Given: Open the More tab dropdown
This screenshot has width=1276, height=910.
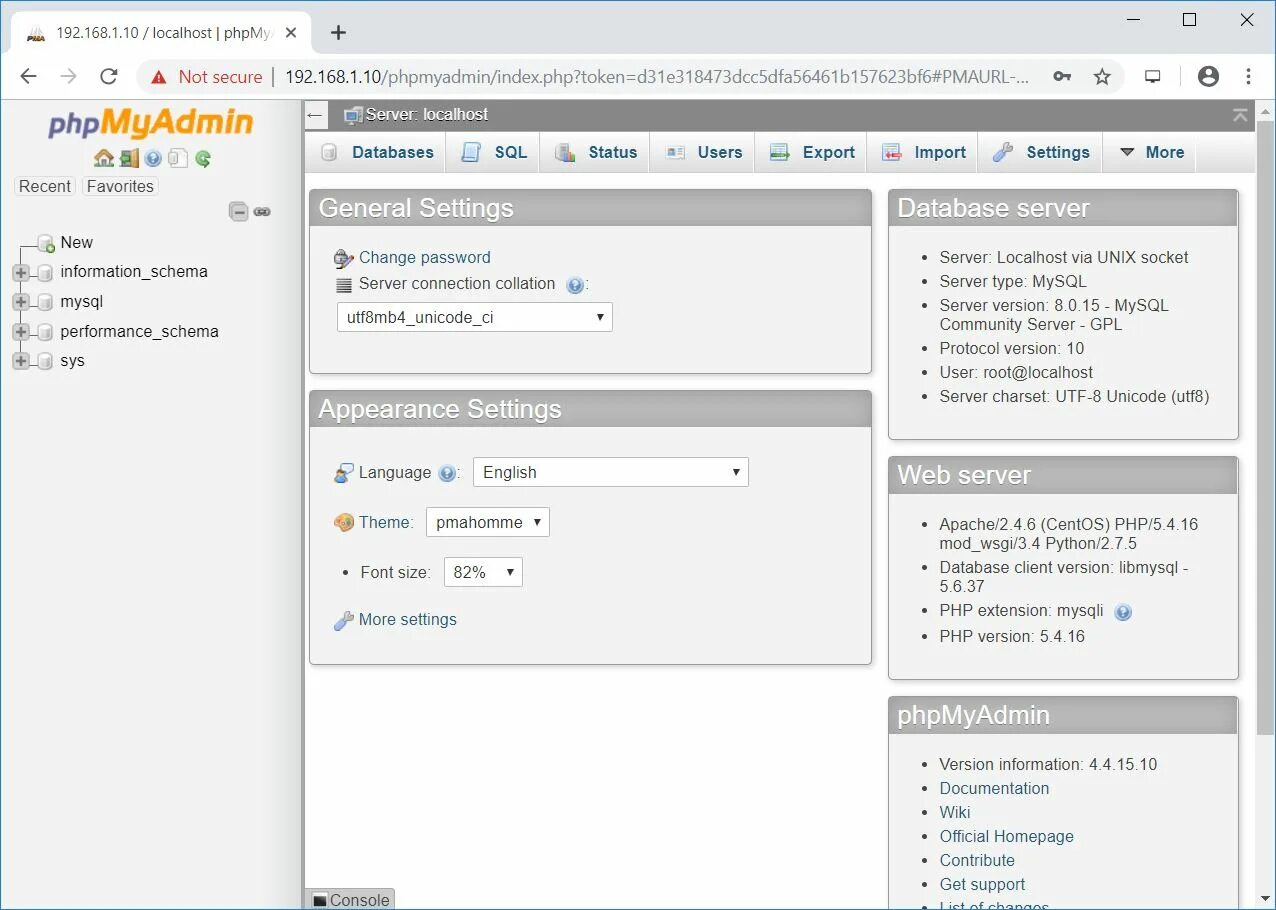Looking at the screenshot, I should coord(1151,152).
